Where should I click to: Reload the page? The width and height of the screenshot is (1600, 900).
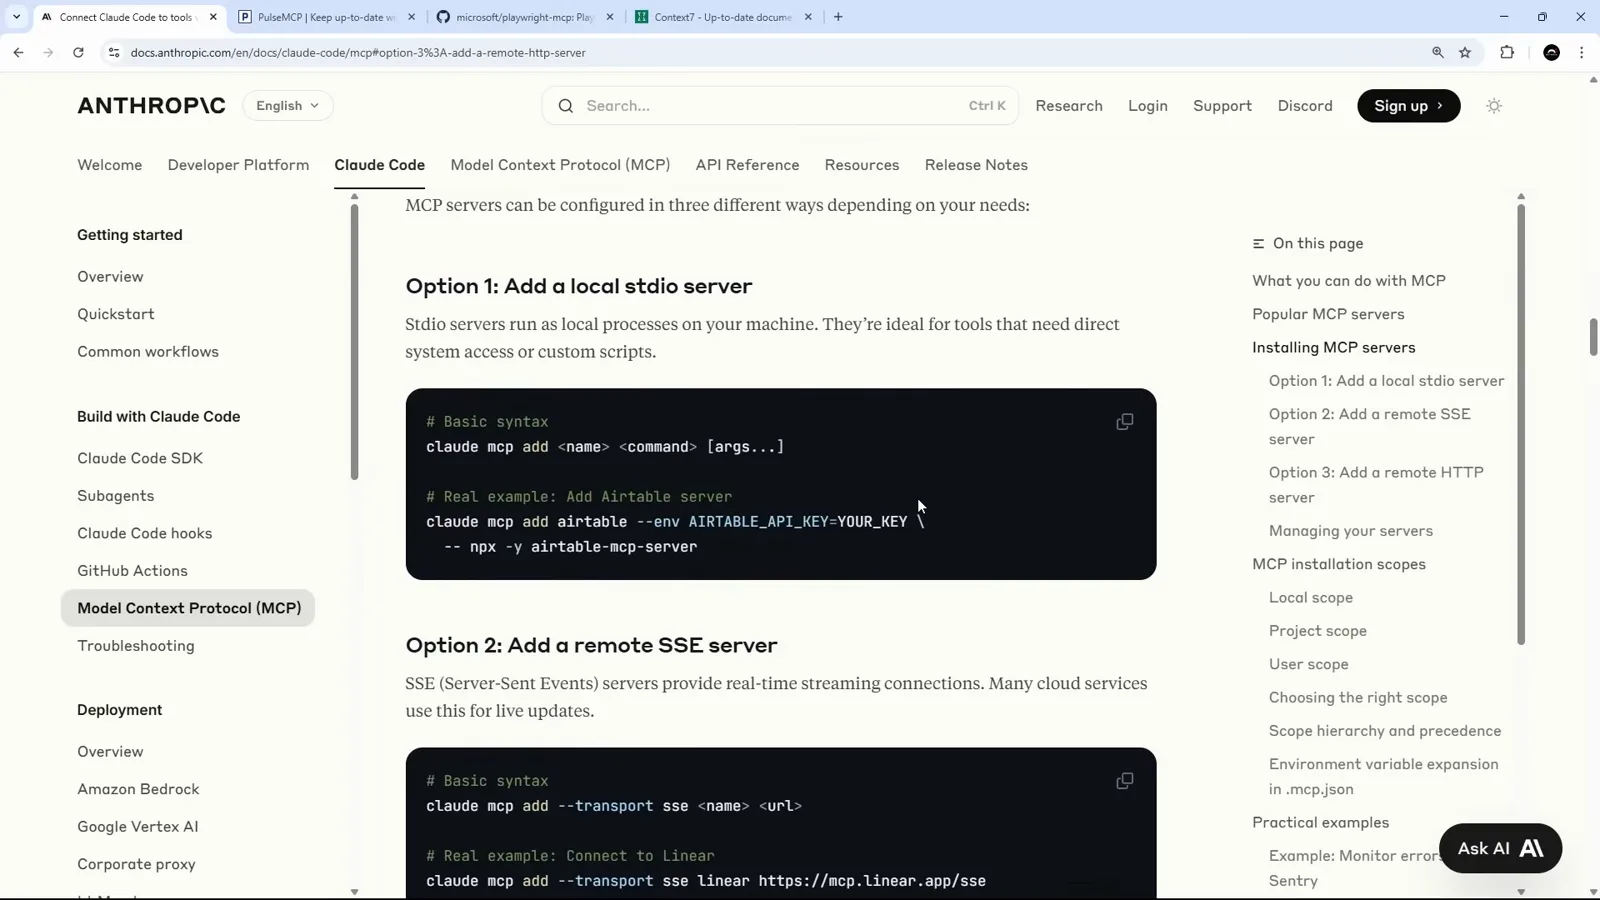tap(78, 52)
